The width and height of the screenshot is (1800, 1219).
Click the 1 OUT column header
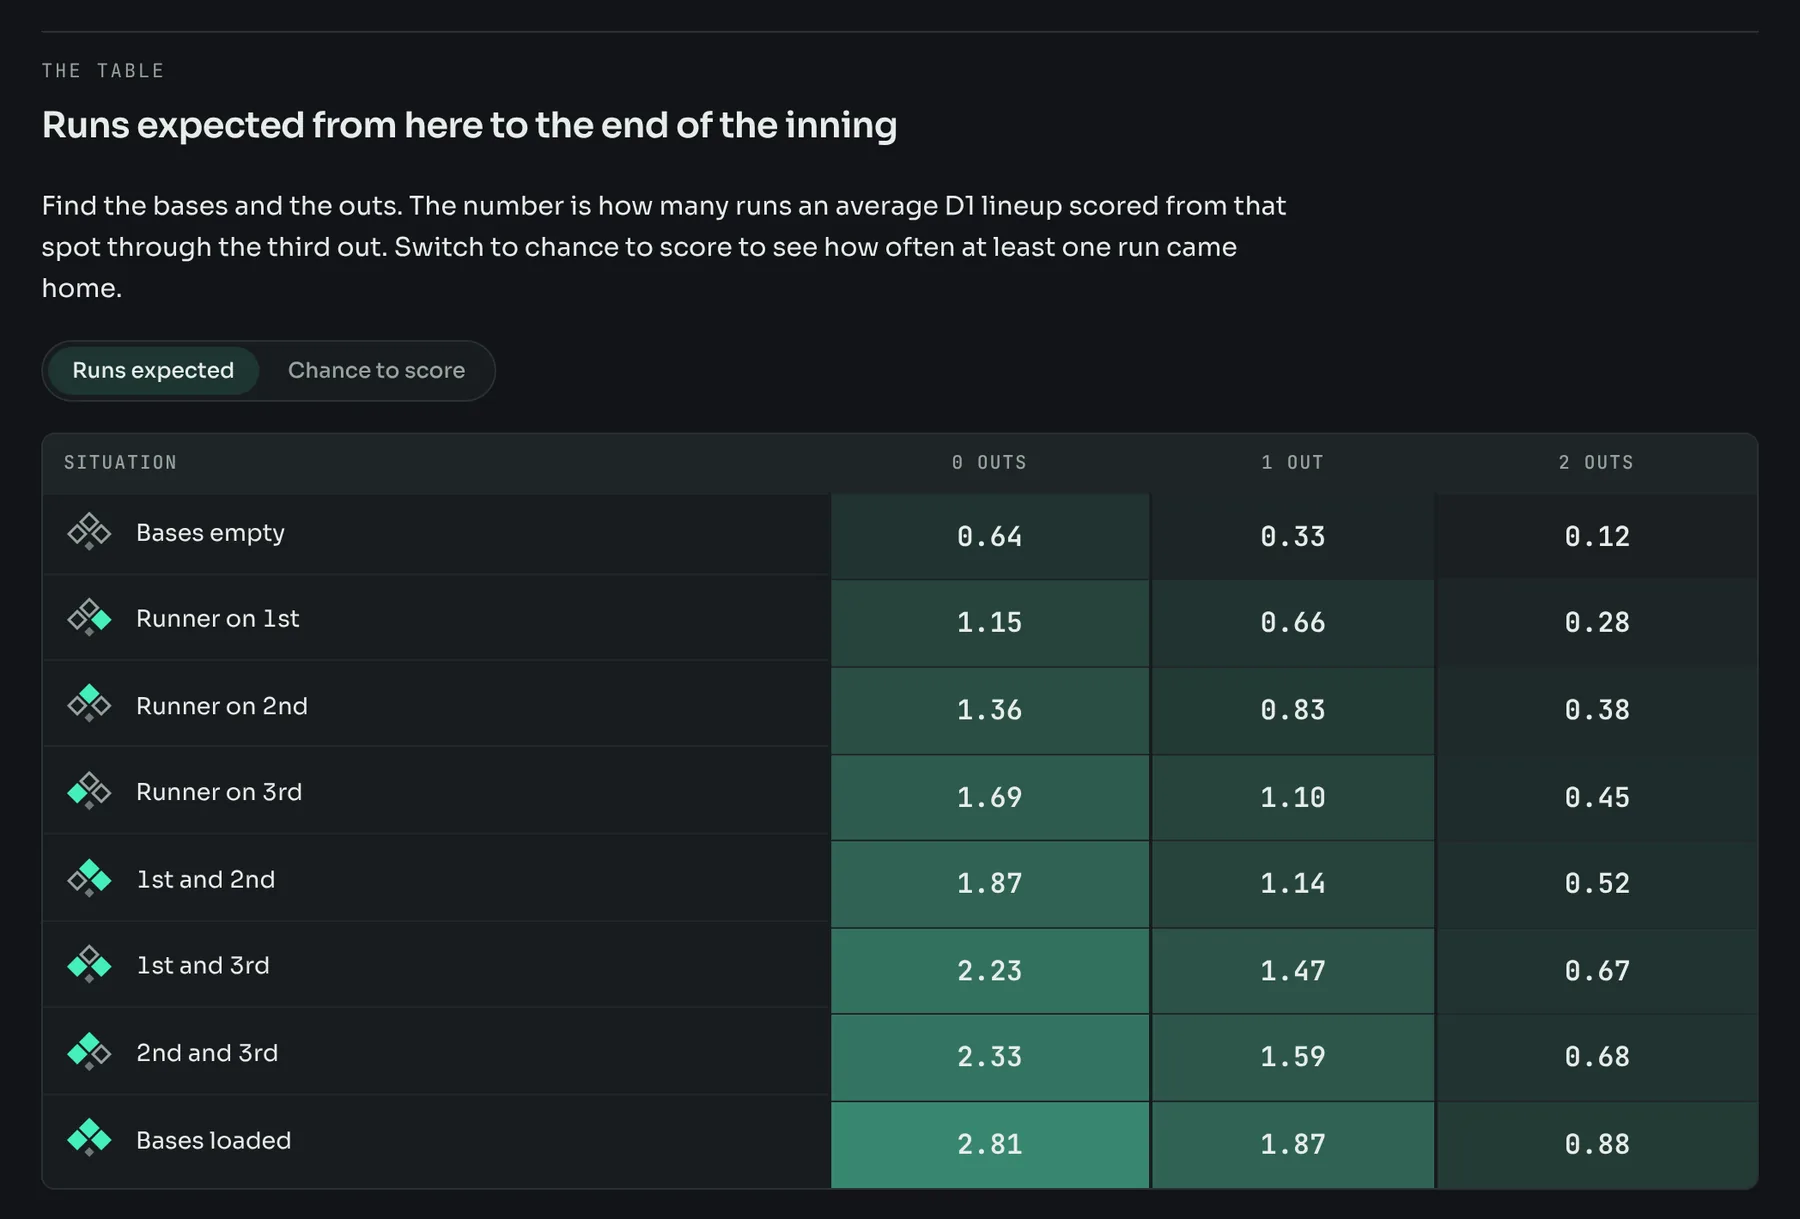[1292, 463]
